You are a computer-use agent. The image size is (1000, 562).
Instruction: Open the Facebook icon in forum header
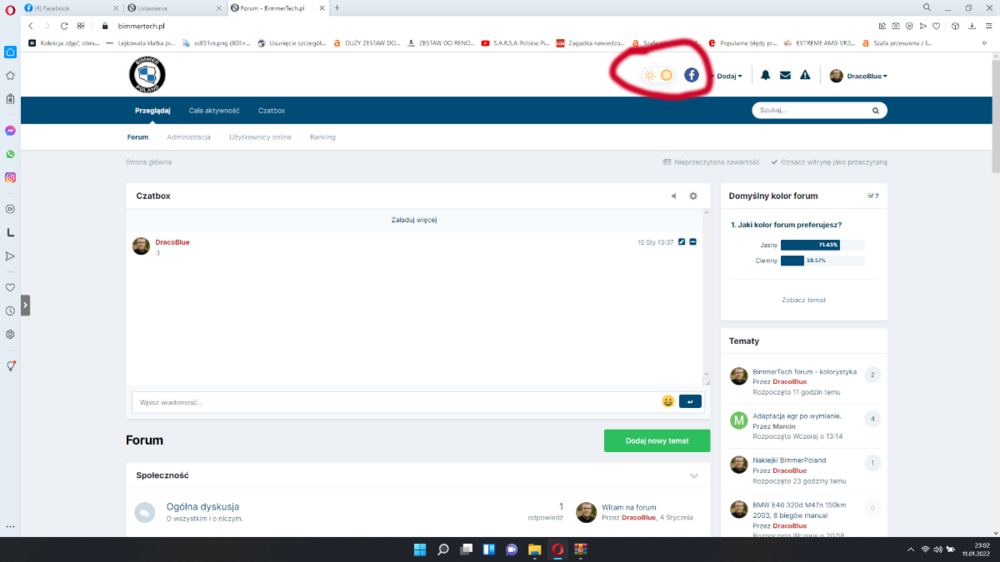click(691, 75)
